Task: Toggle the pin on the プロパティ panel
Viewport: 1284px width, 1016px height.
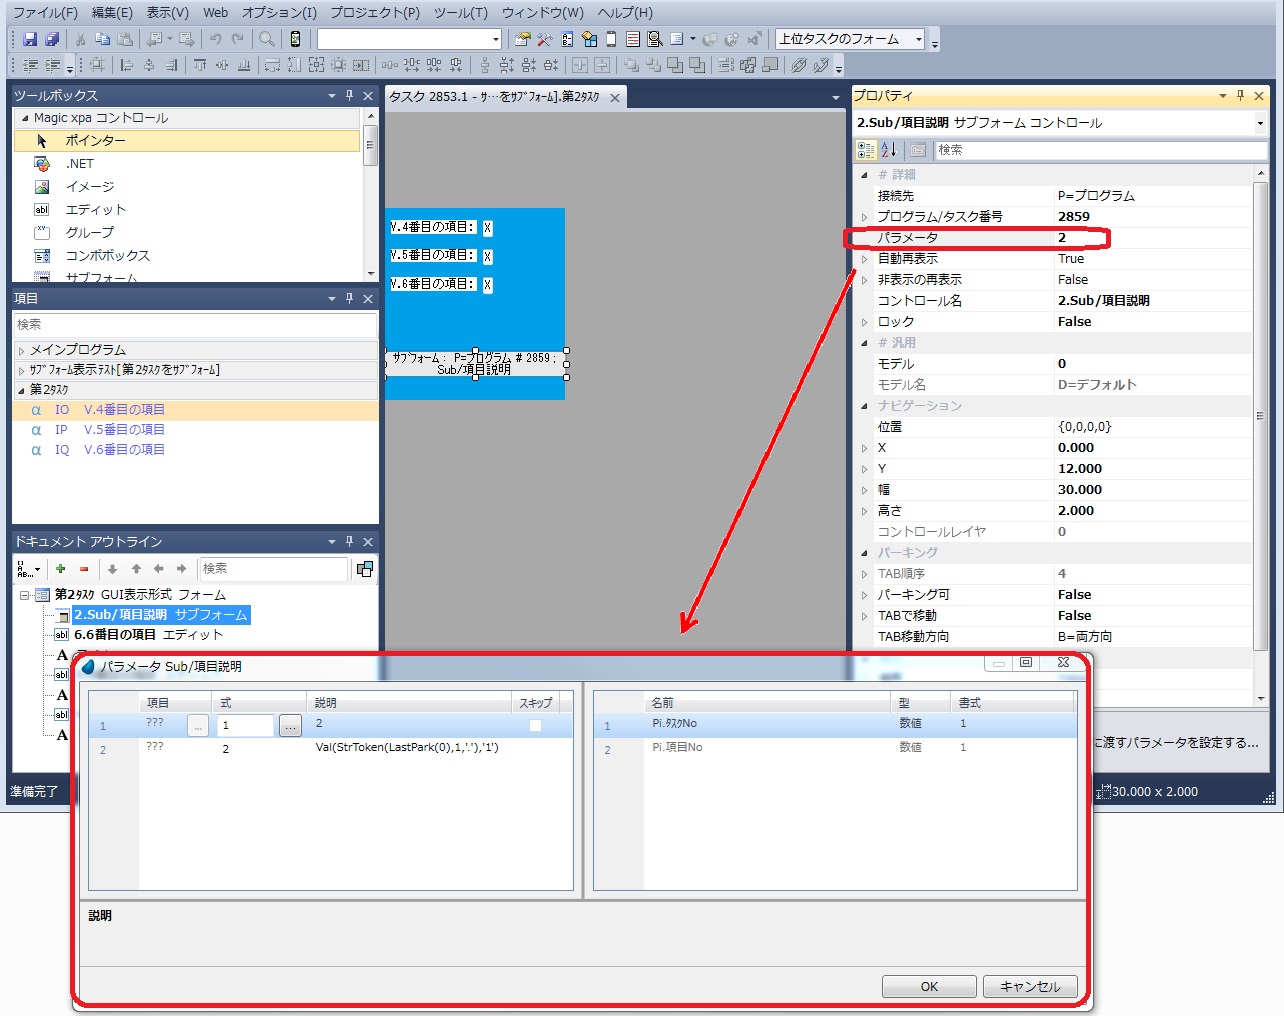Action: click(1240, 96)
